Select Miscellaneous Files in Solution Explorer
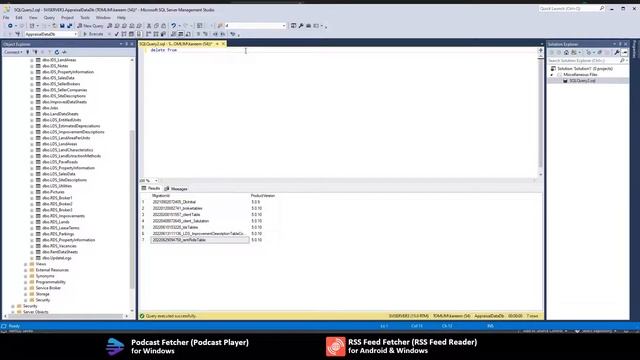 (x=580, y=75)
